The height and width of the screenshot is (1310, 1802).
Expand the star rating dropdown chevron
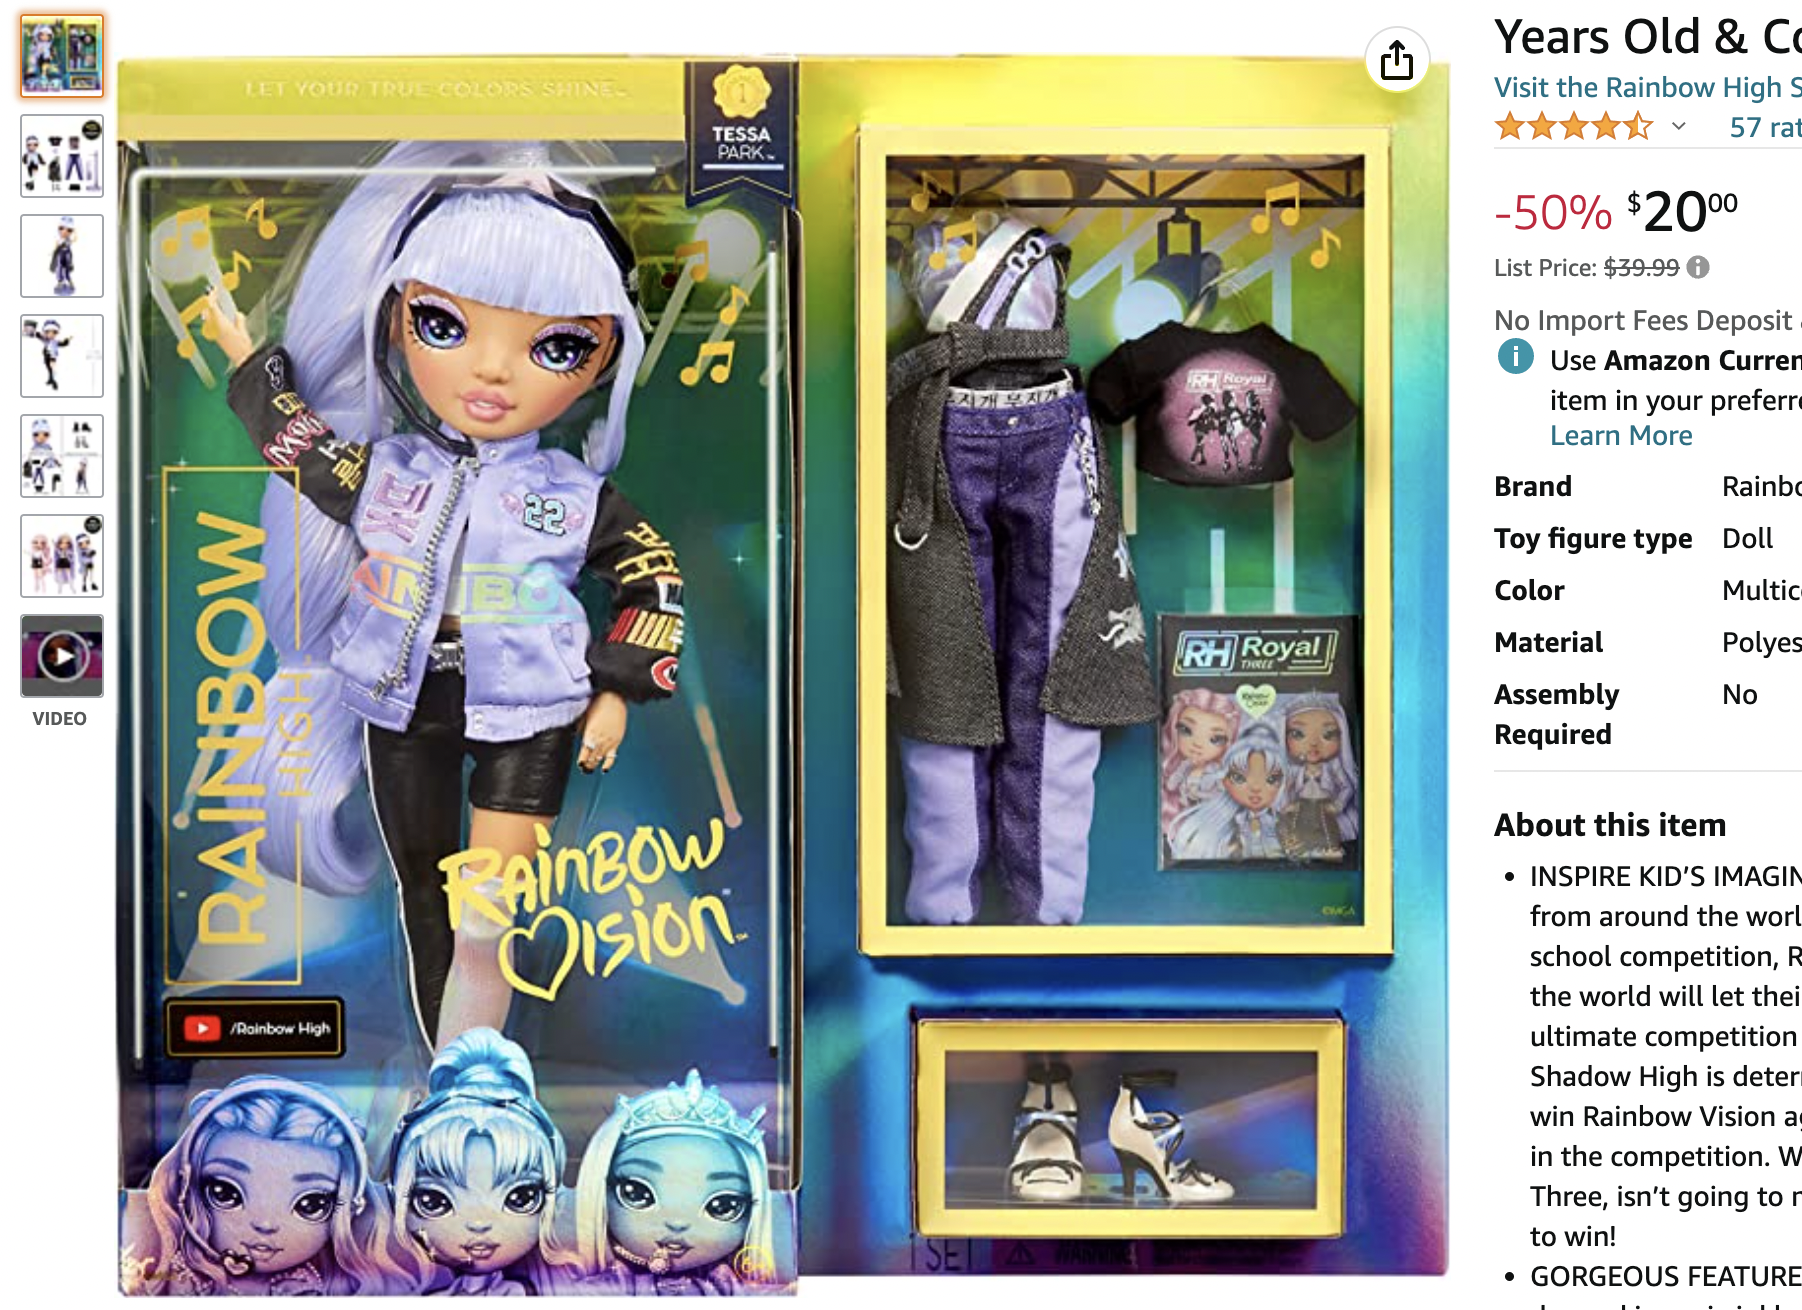[1679, 126]
